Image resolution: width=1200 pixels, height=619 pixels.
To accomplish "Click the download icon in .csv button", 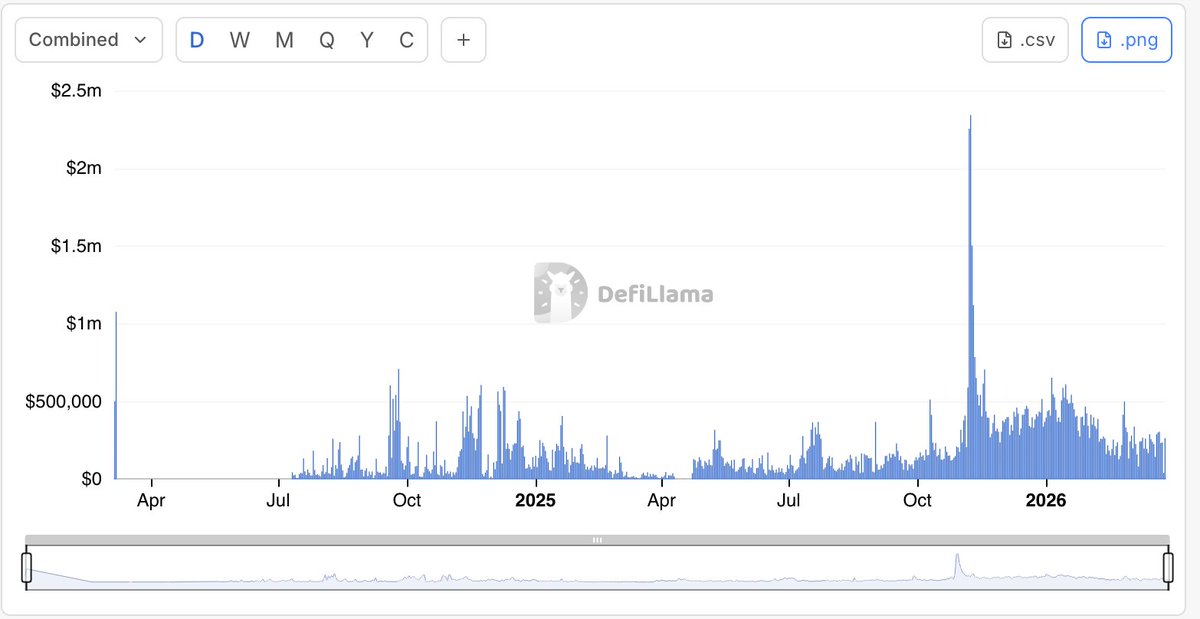I will tap(1005, 40).
